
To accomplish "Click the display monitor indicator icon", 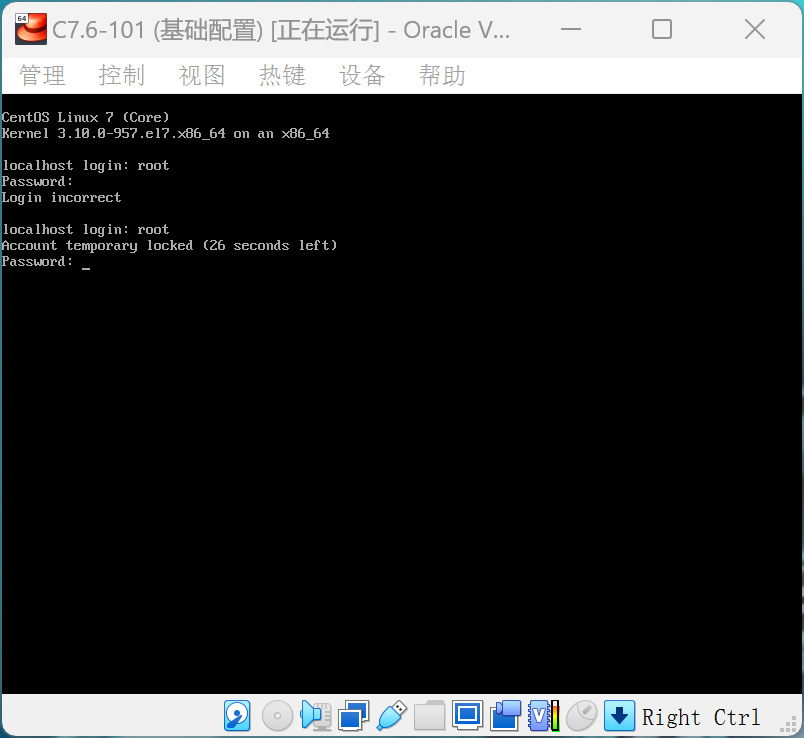I will 467,714.
